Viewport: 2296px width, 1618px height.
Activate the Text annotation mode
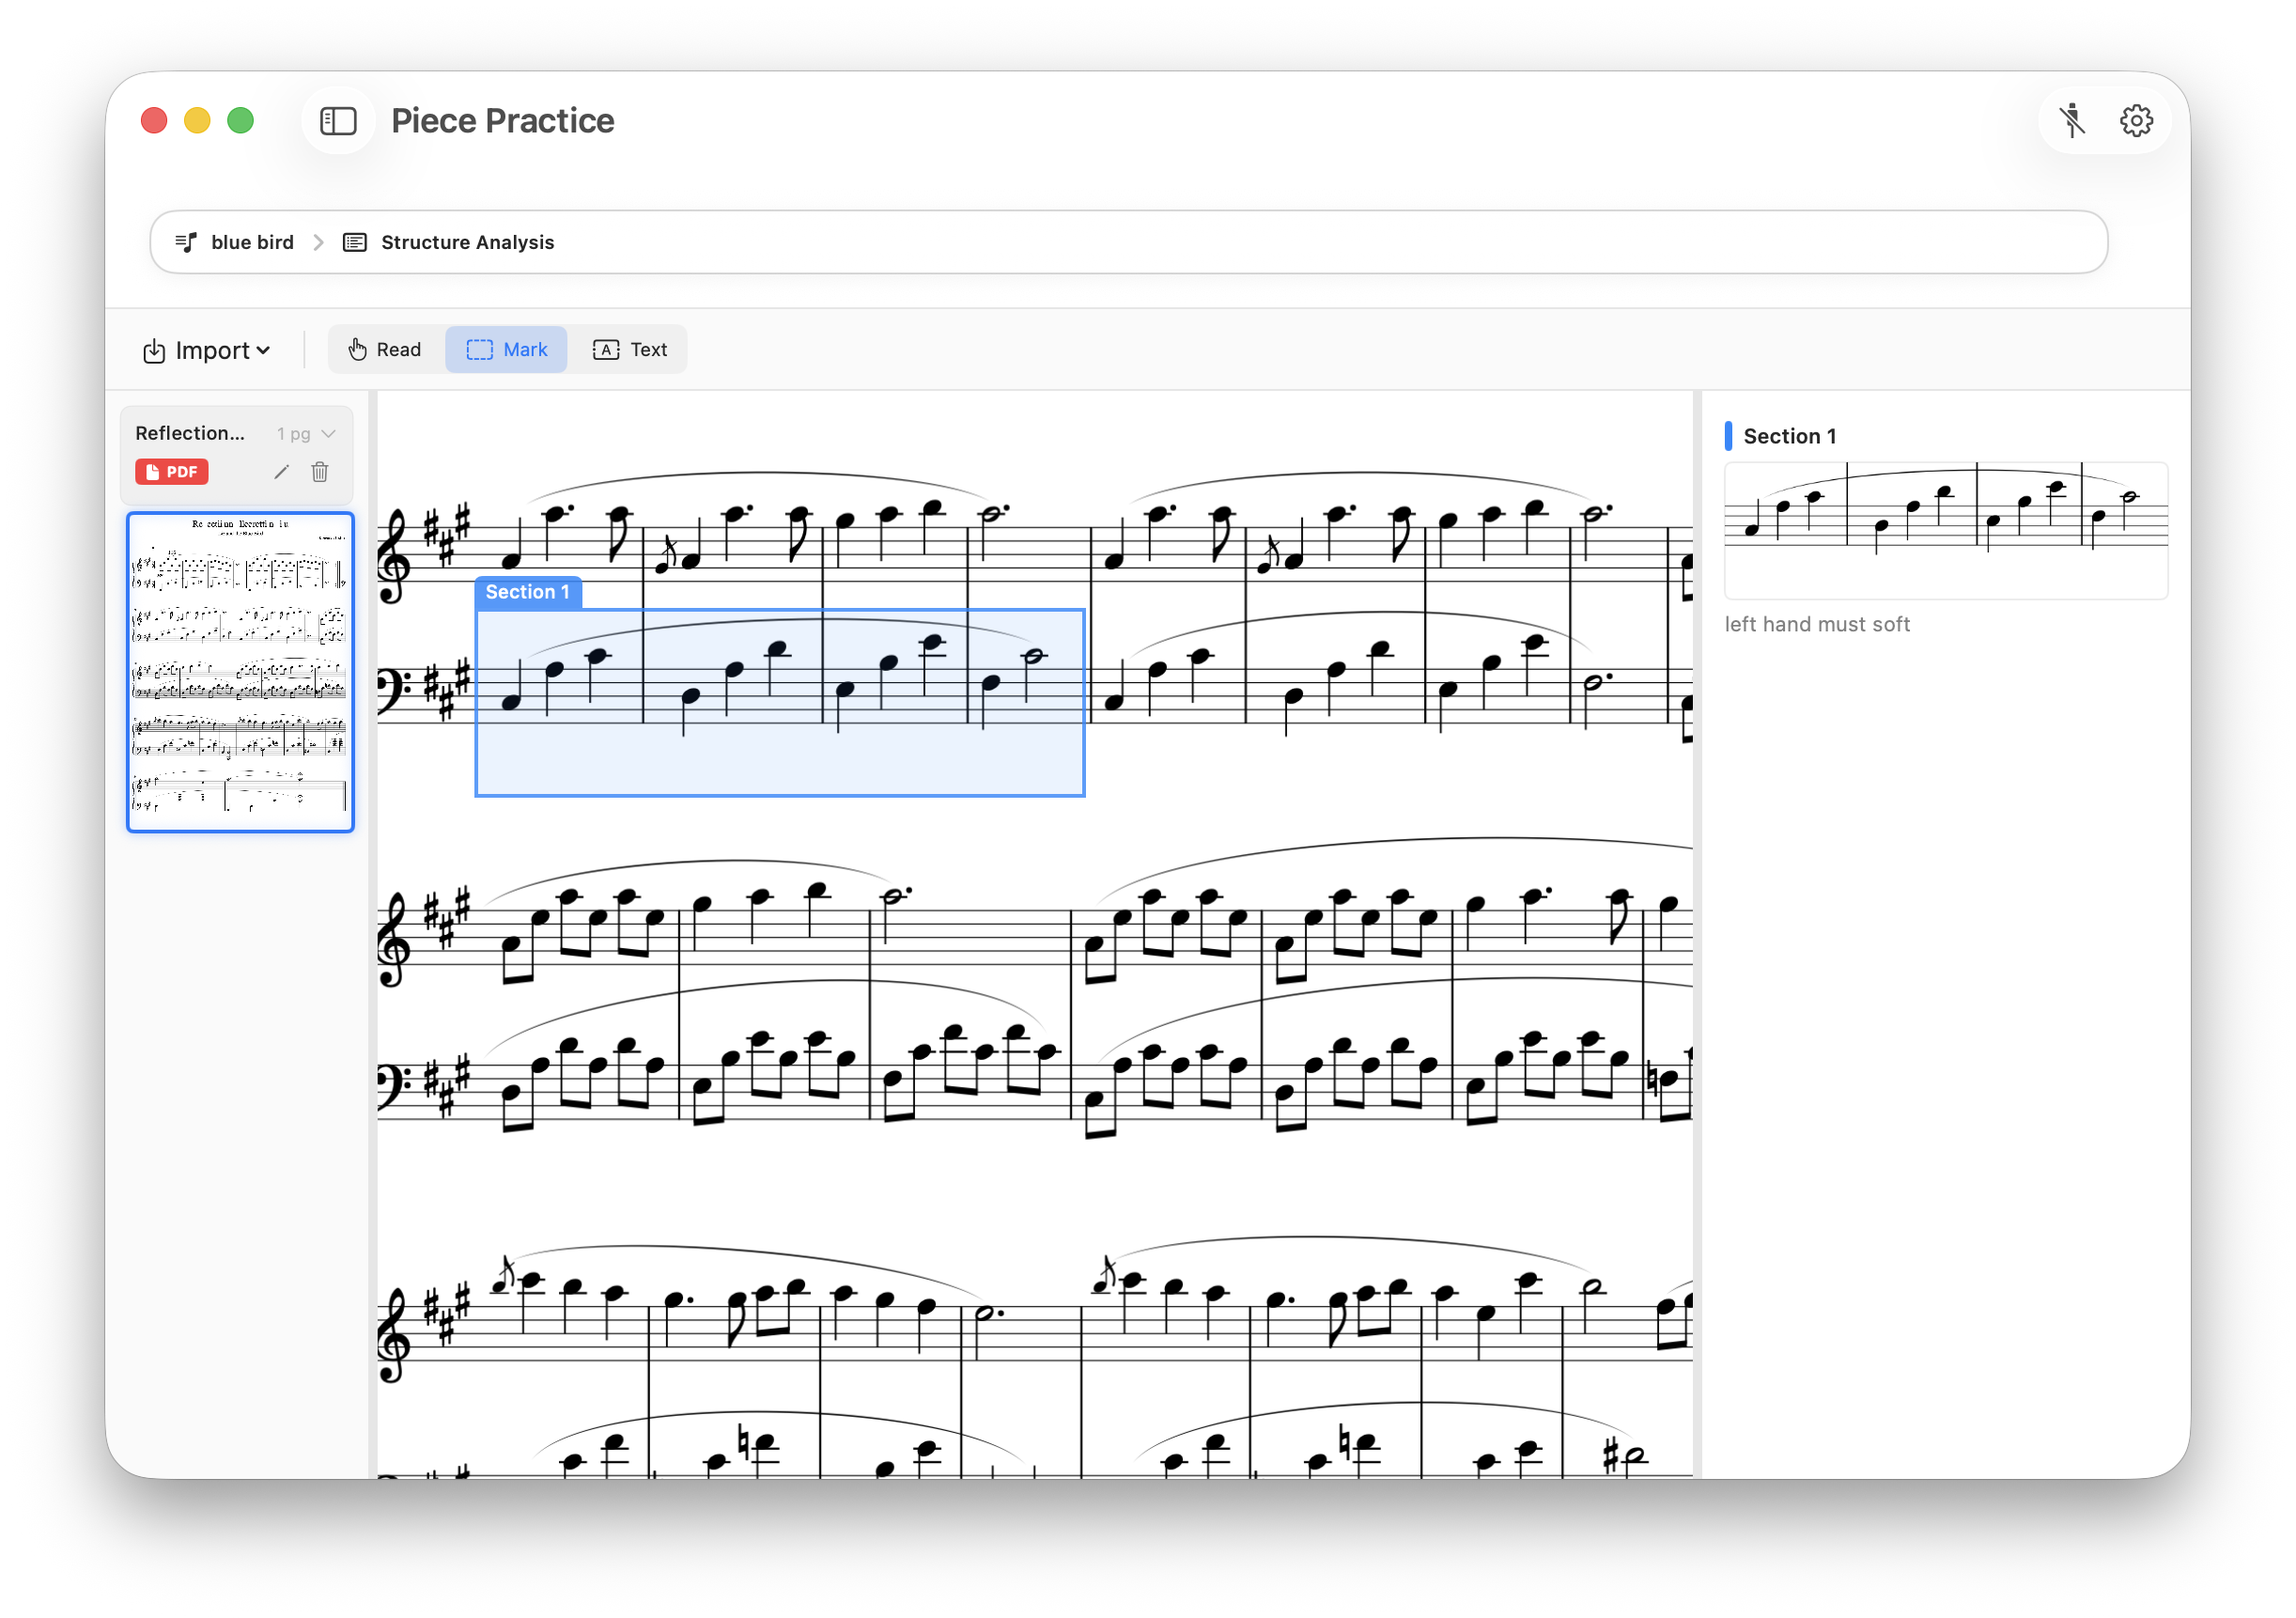tap(630, 350)
